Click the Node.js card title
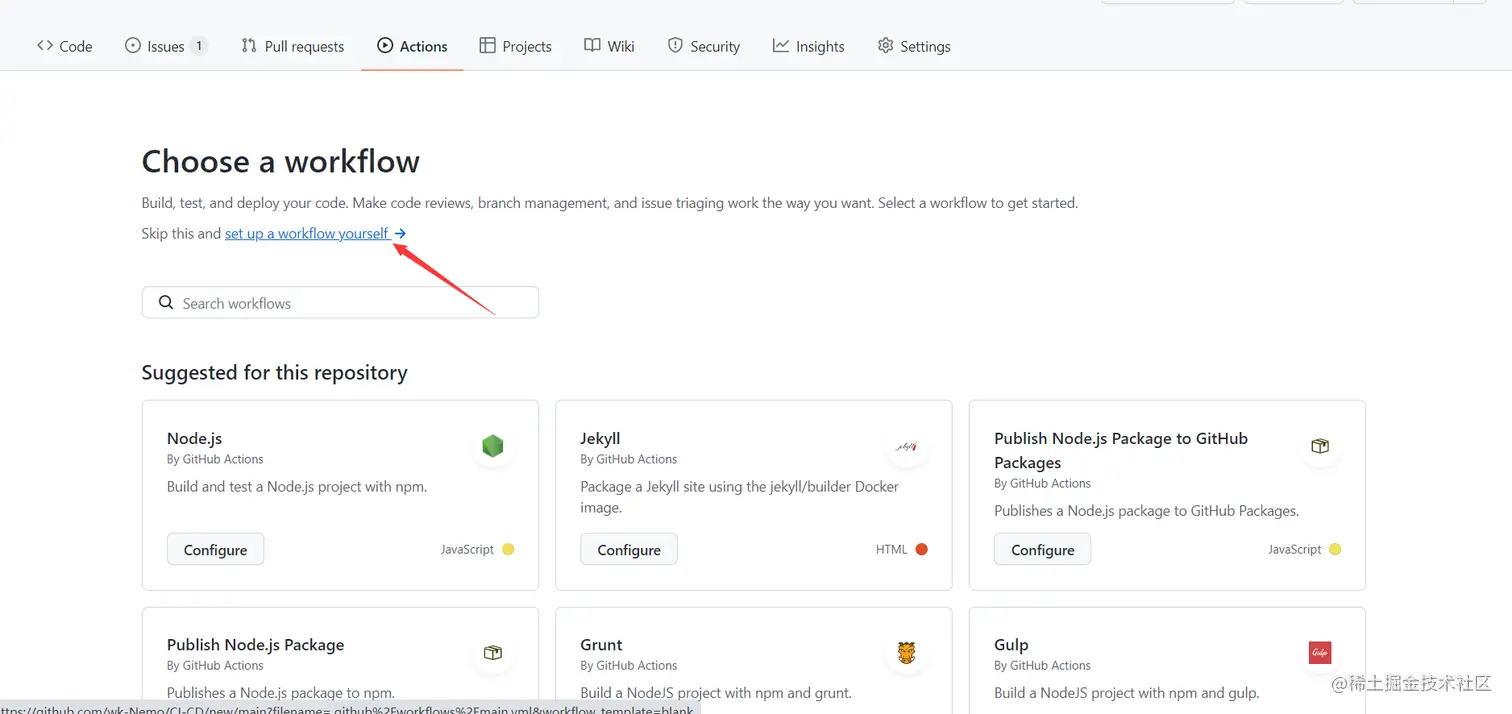The width and height of the screenshot is (1512, 714). coord(194,438)
